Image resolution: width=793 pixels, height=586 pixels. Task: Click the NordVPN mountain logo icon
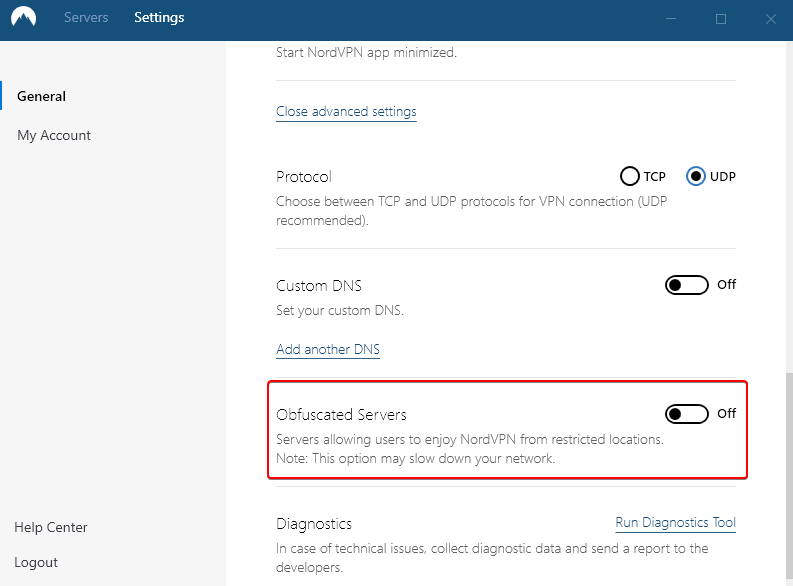[x=23, y=17]
